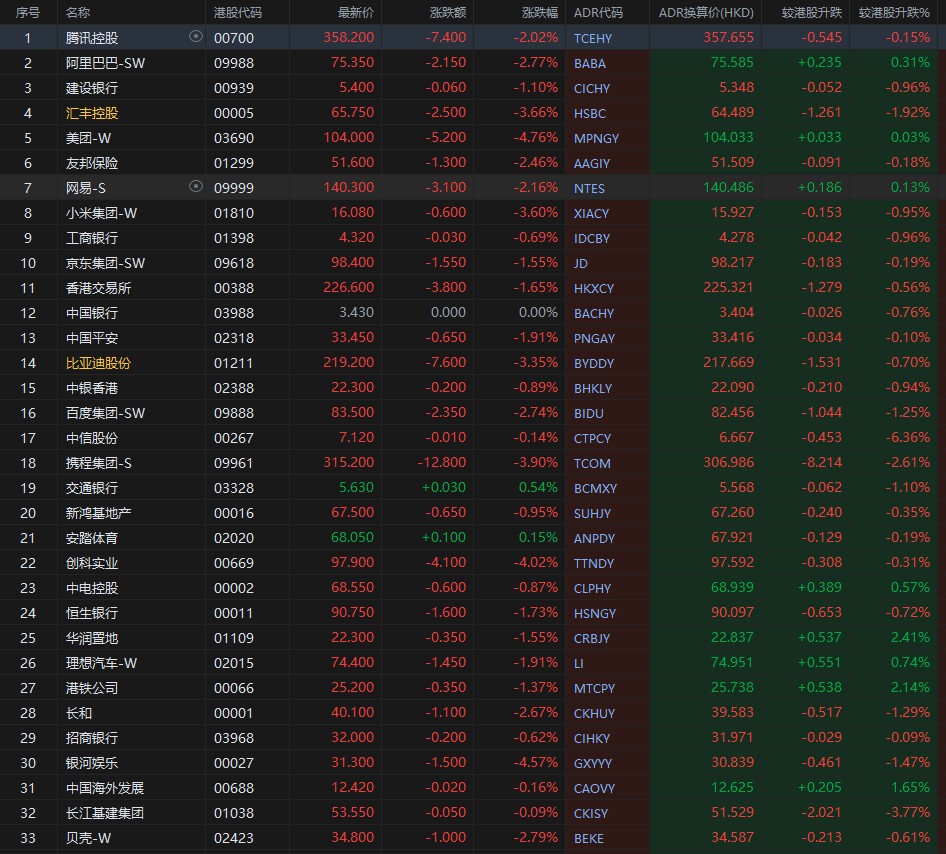Click the 中信股份 stock name
Viewport: 946px width, 854px height.
92,438
